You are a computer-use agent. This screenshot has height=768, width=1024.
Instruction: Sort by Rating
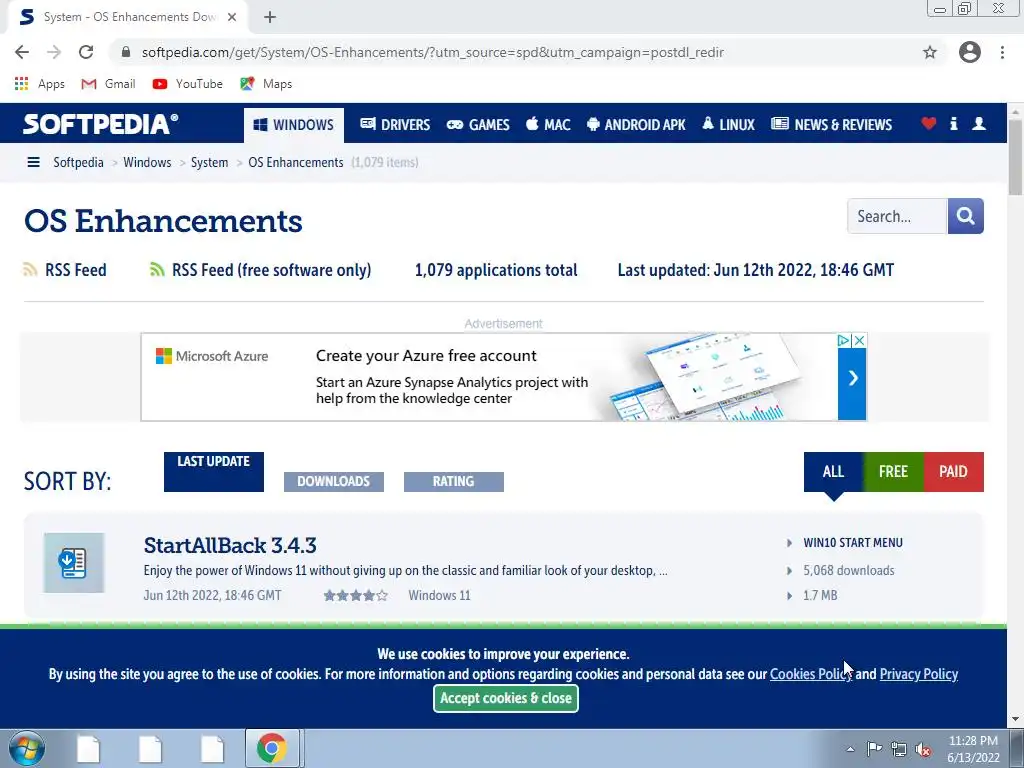[x=454, y=481]
